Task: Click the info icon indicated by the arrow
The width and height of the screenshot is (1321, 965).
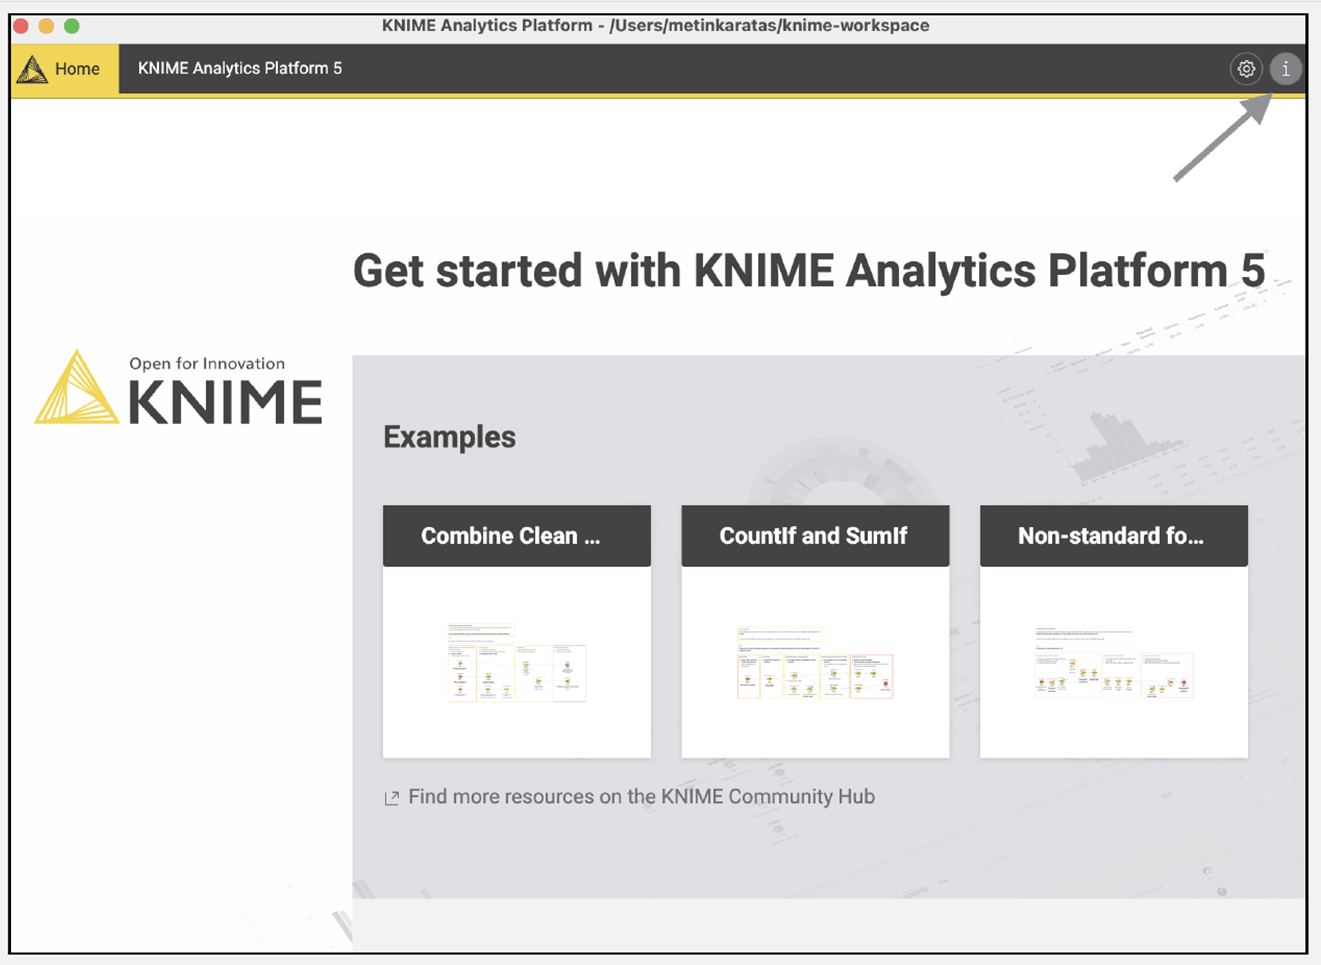Action: tap(1287, 69)
